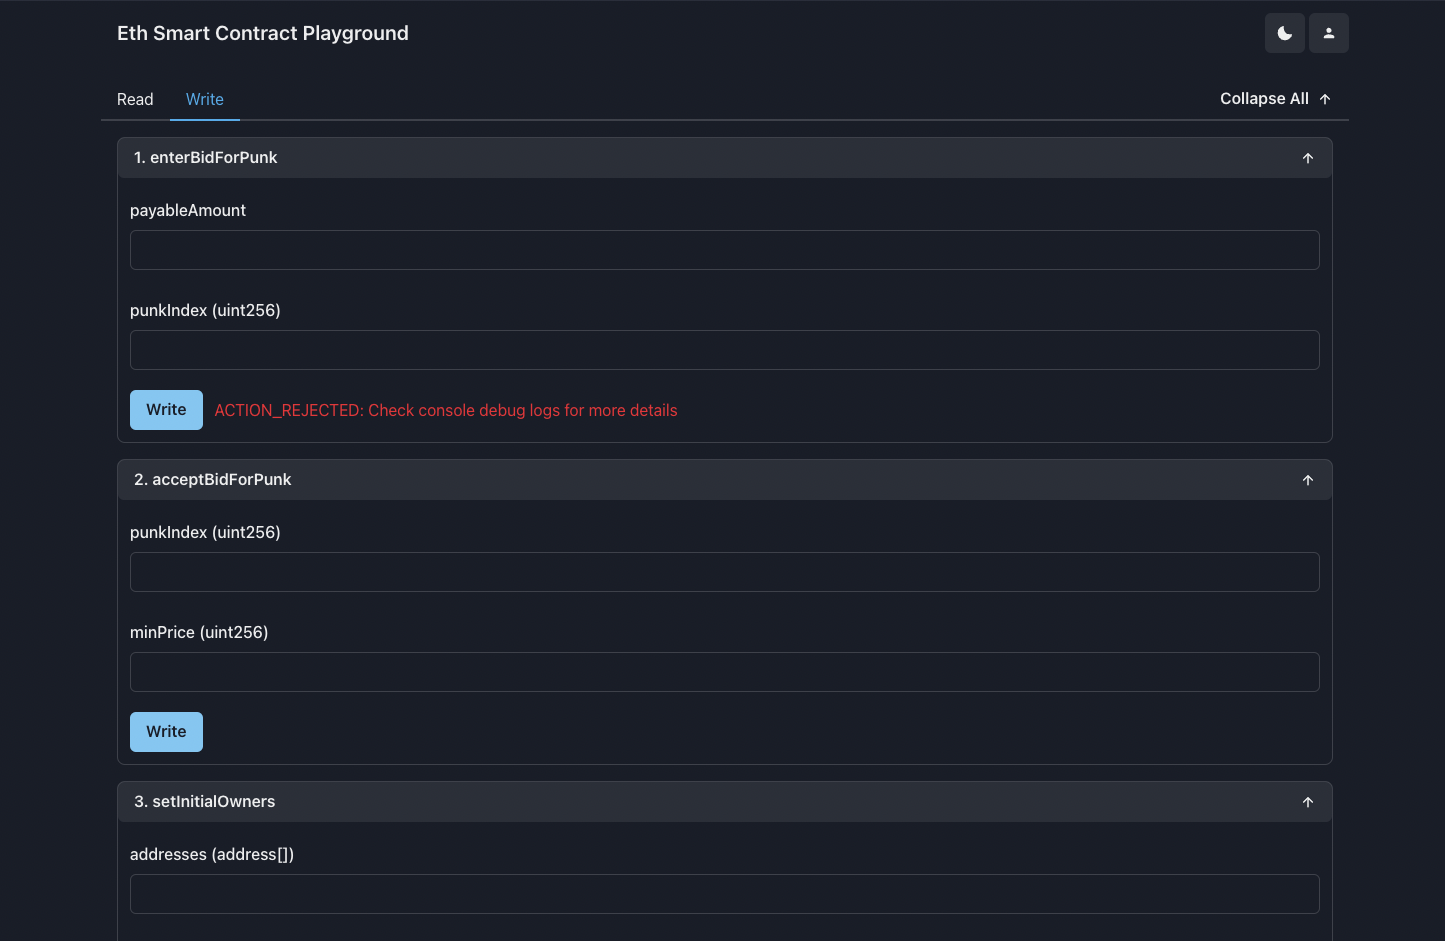Viewport: 1445px width, 941px height.
Task: Click the punkIndex field in enterBidForPunk
Action: coord(724,350)
